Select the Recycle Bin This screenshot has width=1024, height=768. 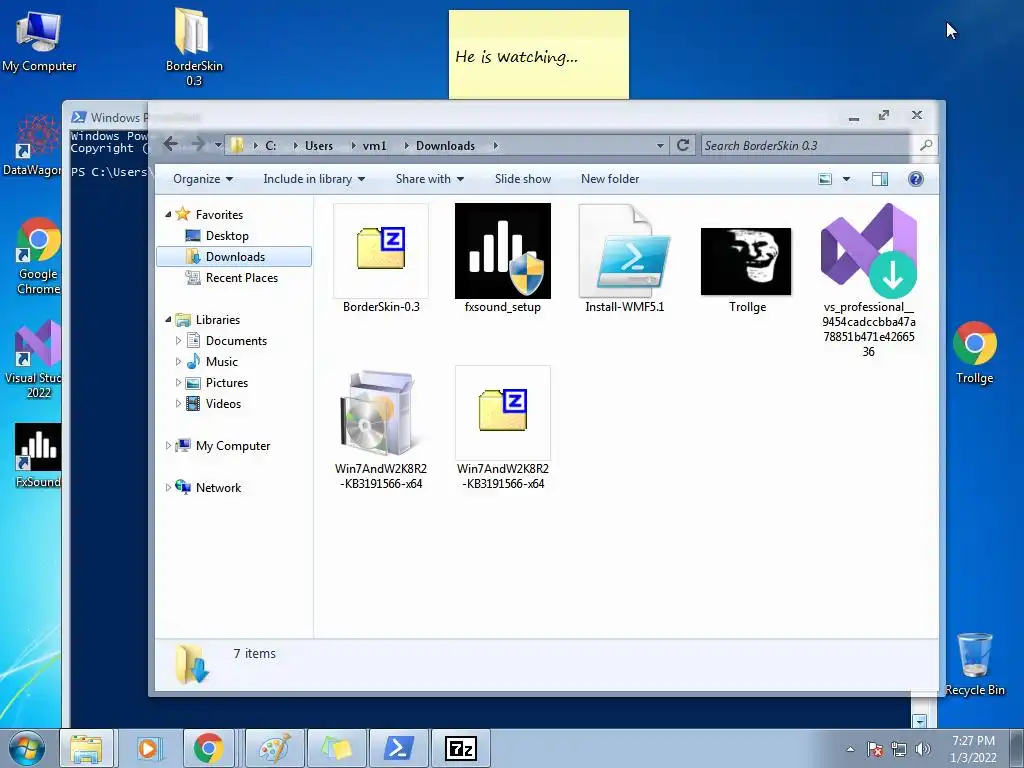pyautogui.click(x=974, y=665)
